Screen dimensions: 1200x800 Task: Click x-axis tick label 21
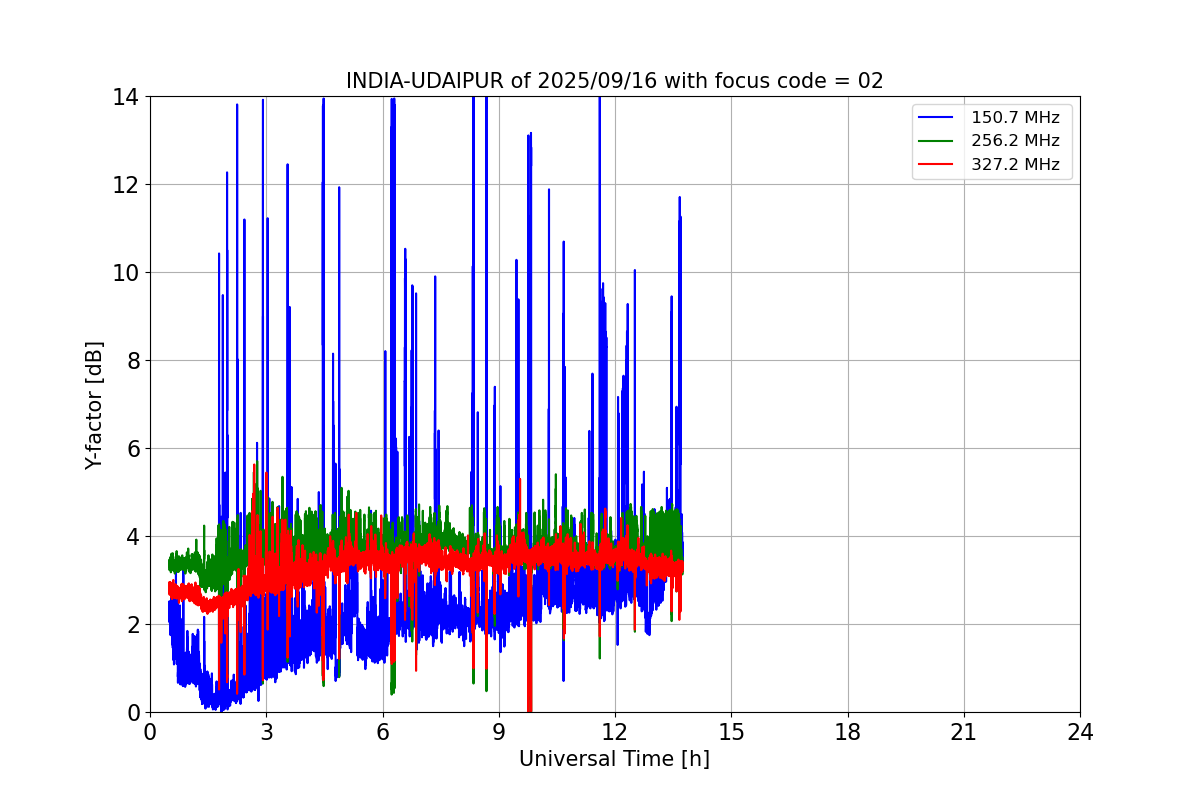tap(964, 732)
